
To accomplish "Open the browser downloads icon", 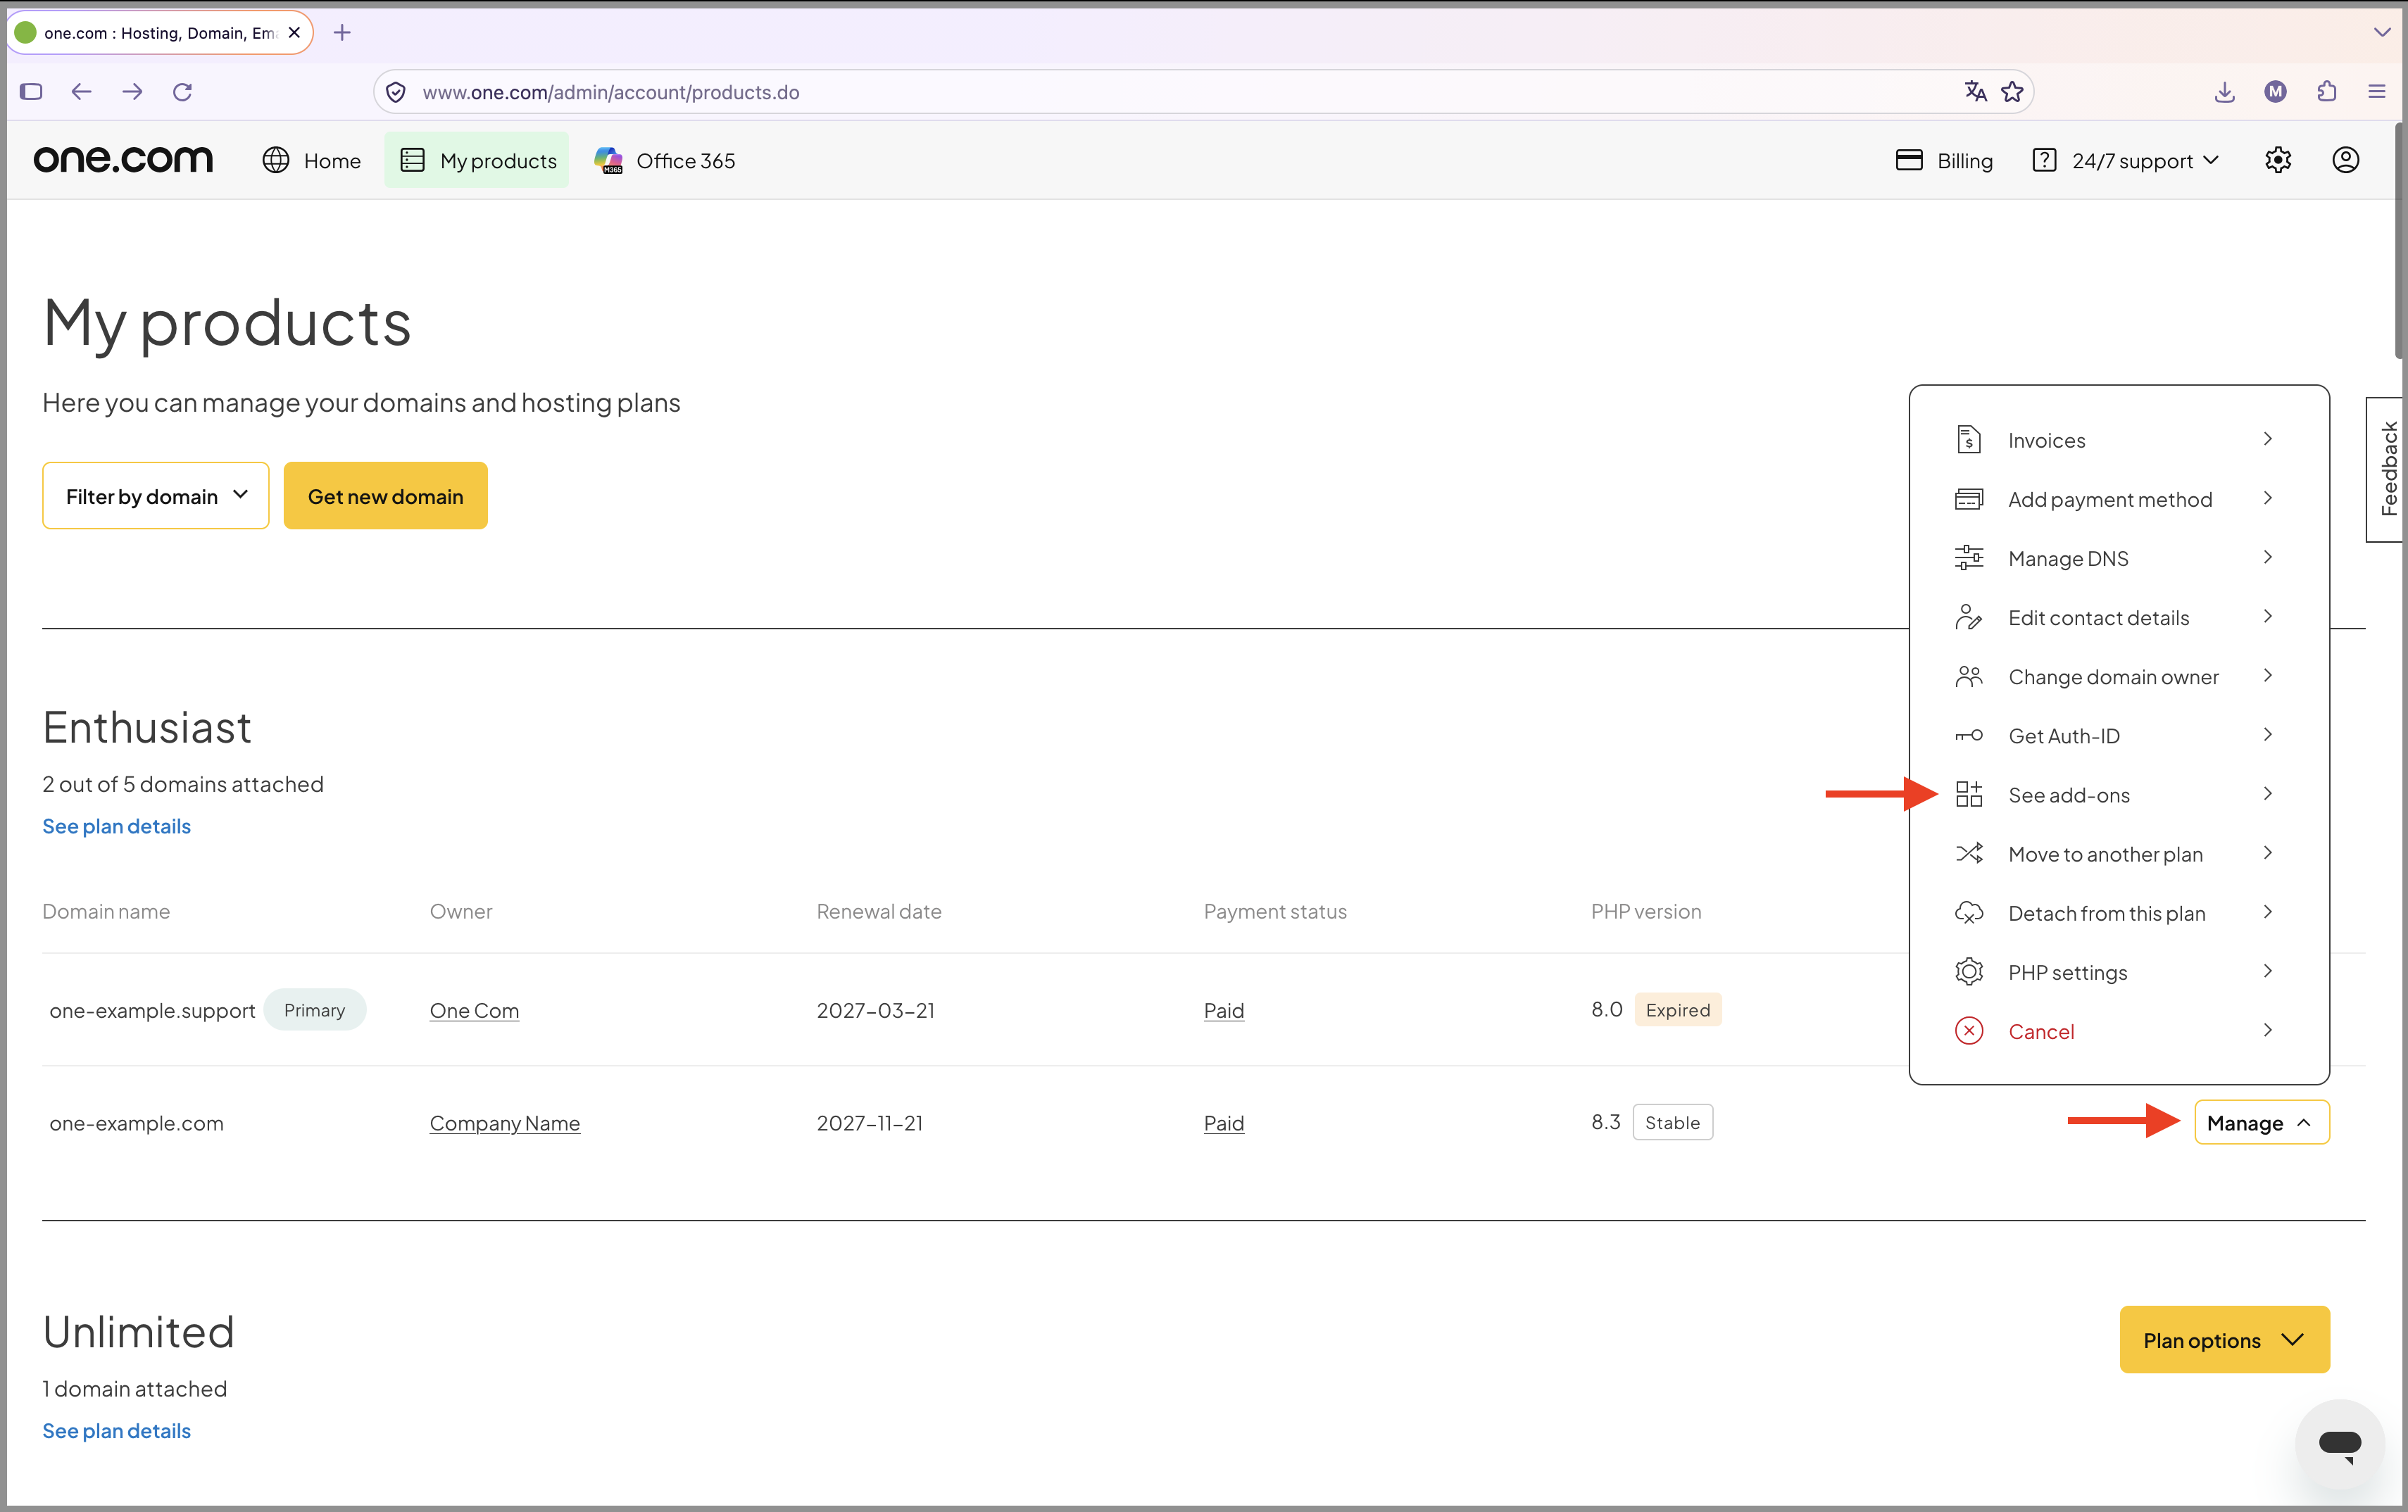I will [x=2224, y=92].
